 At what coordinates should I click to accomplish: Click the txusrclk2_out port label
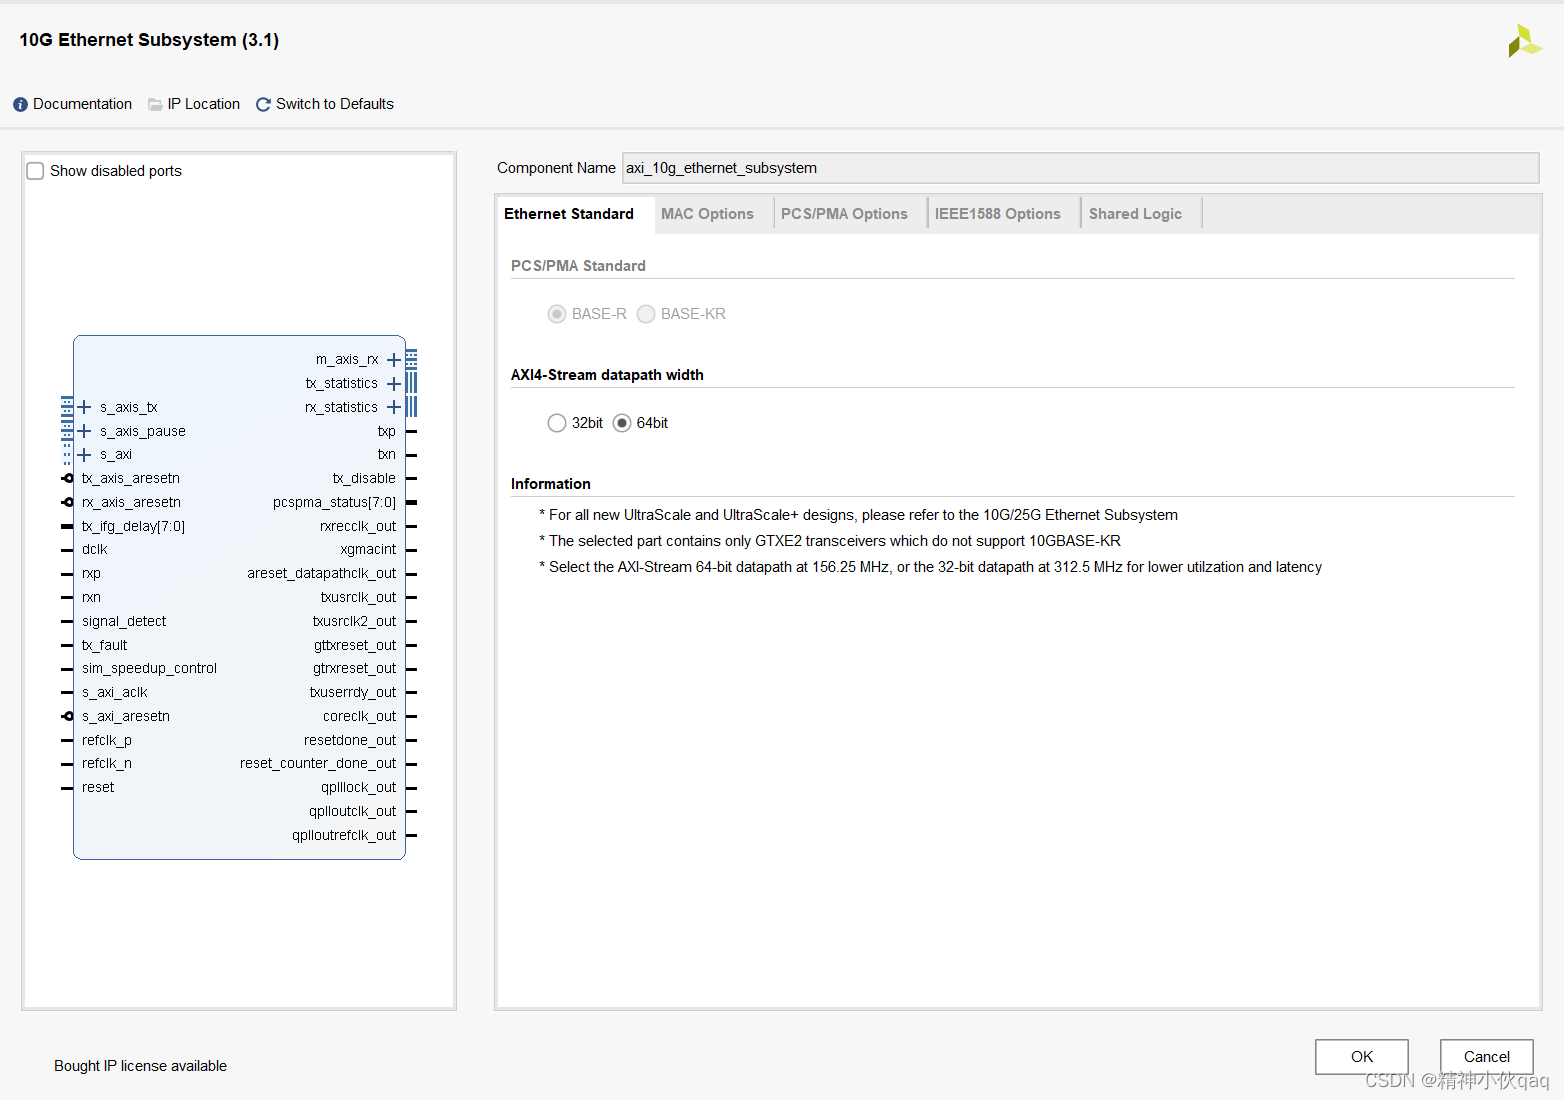point(354,622)
